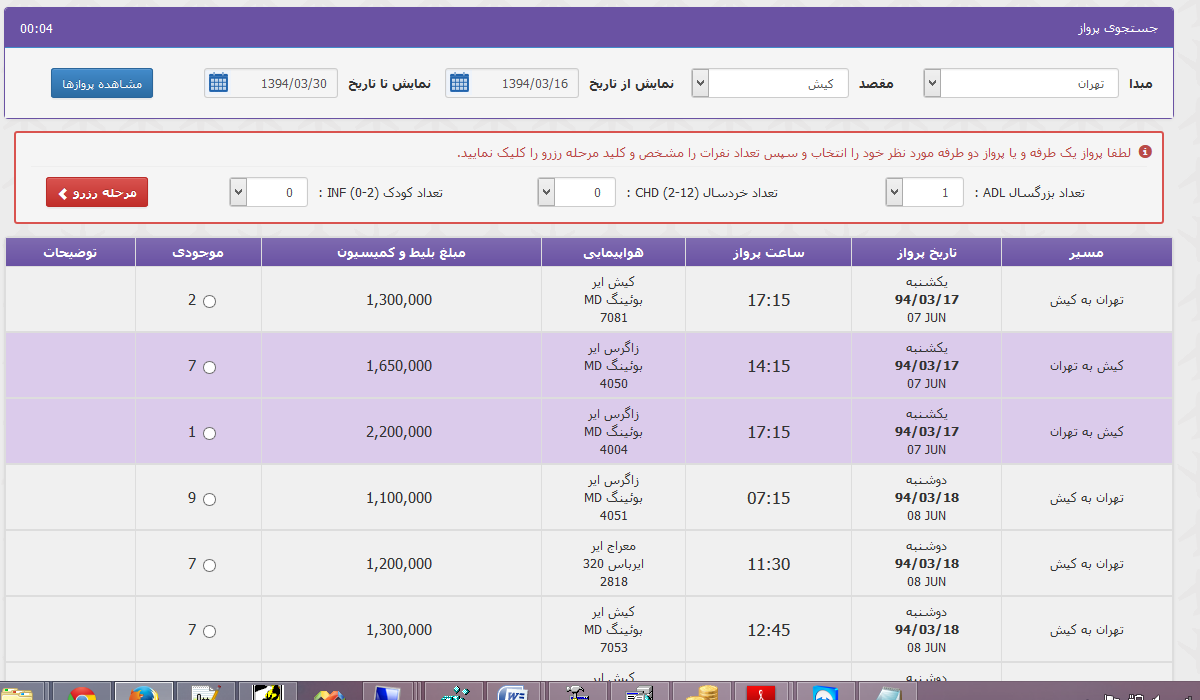Viewport: 1200px width, 700px height.
Task: Click the مرحله رزرو reservation button
Action: (96, 193)
